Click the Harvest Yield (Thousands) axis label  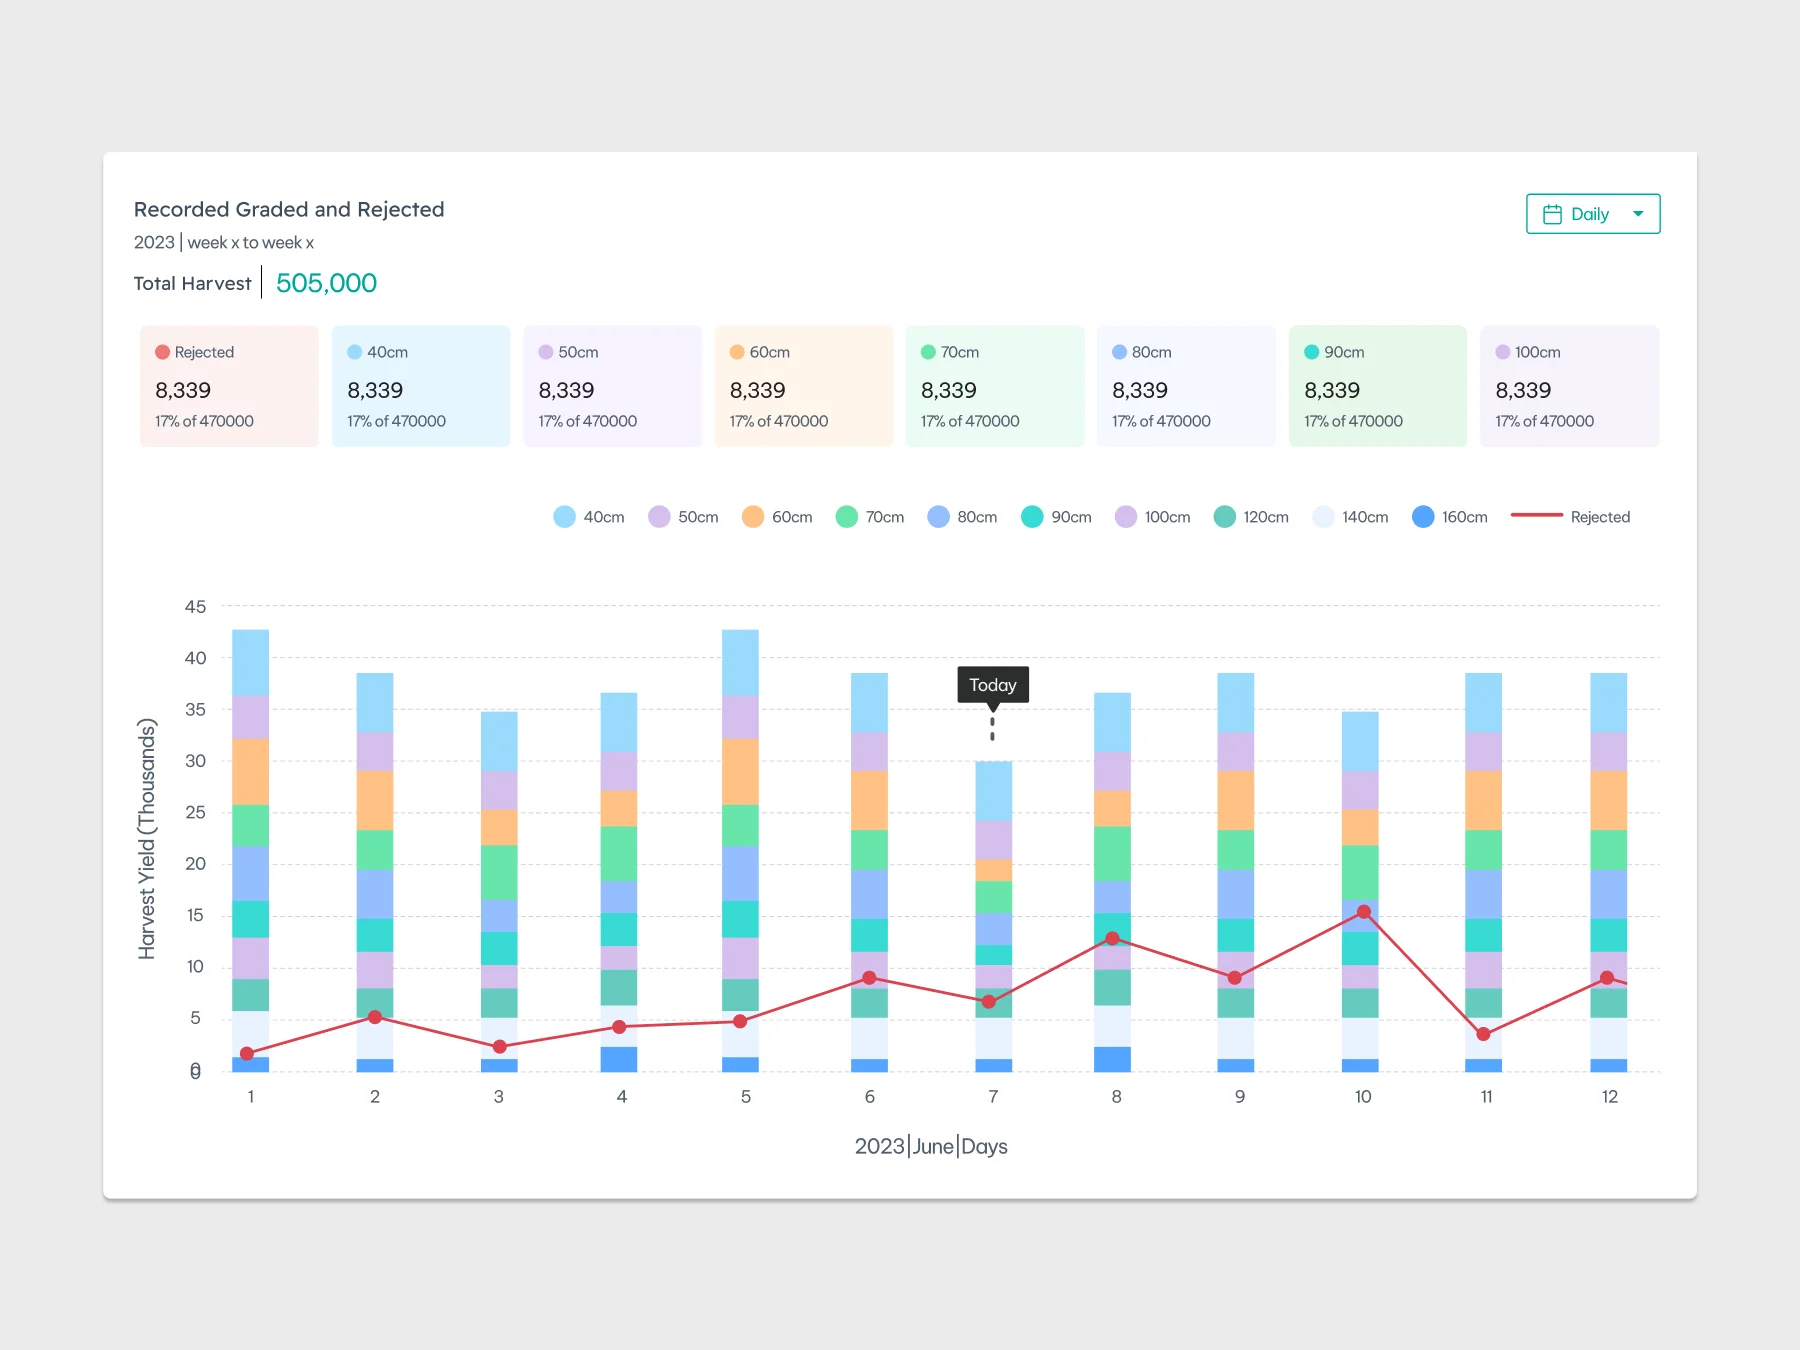[x=147, y=839]
